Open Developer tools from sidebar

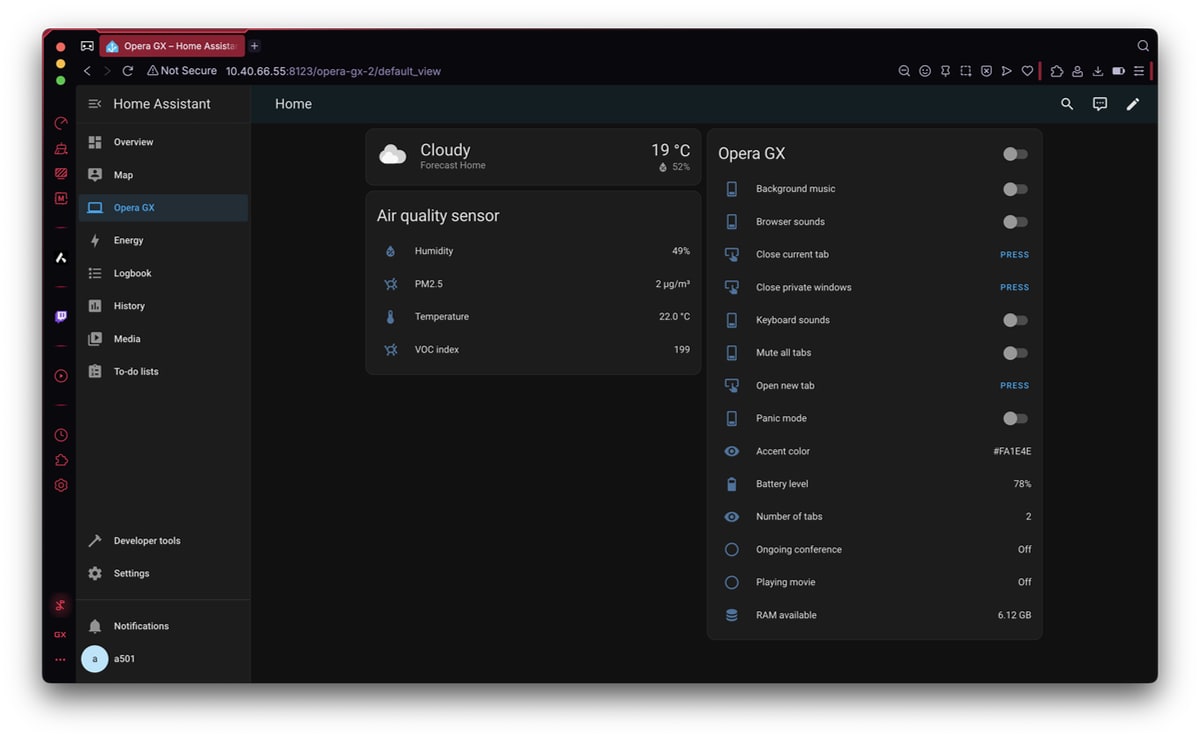click(x=146, y=541)
